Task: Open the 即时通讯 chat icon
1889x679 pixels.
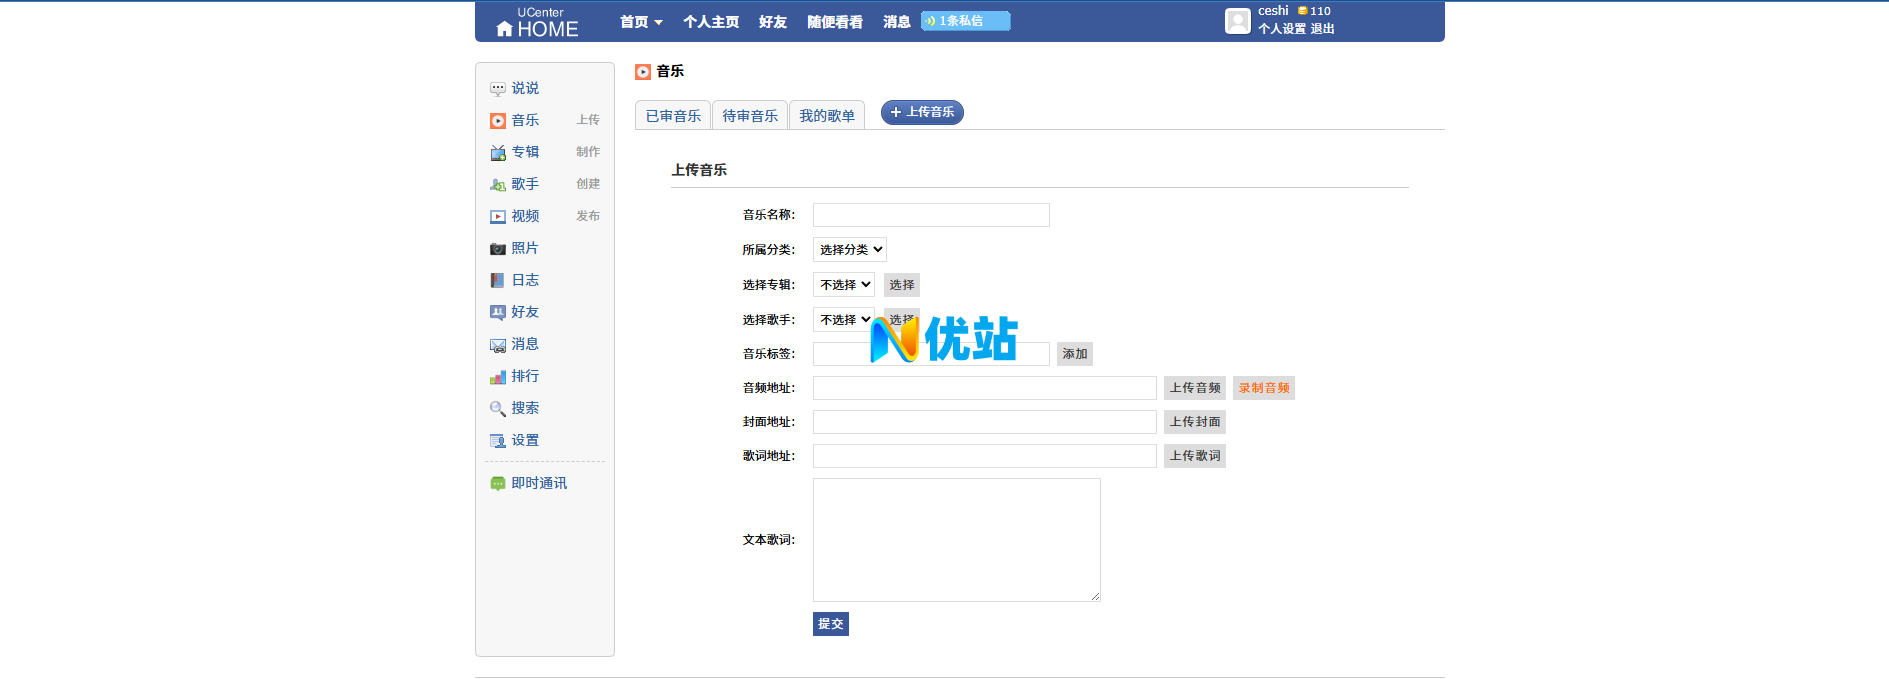Action: (x=497, y=484)
